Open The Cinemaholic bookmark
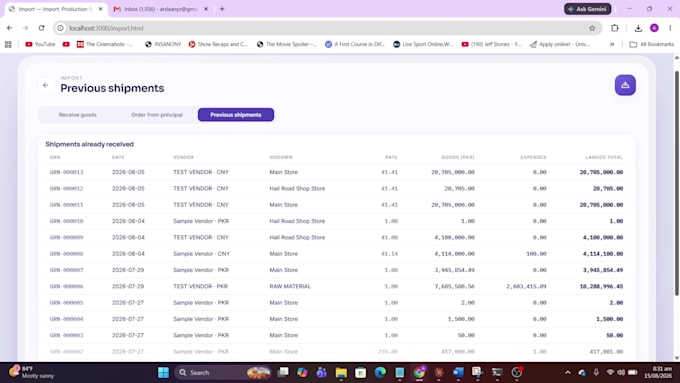The image size is (680, 383). [x=105, y=44]
